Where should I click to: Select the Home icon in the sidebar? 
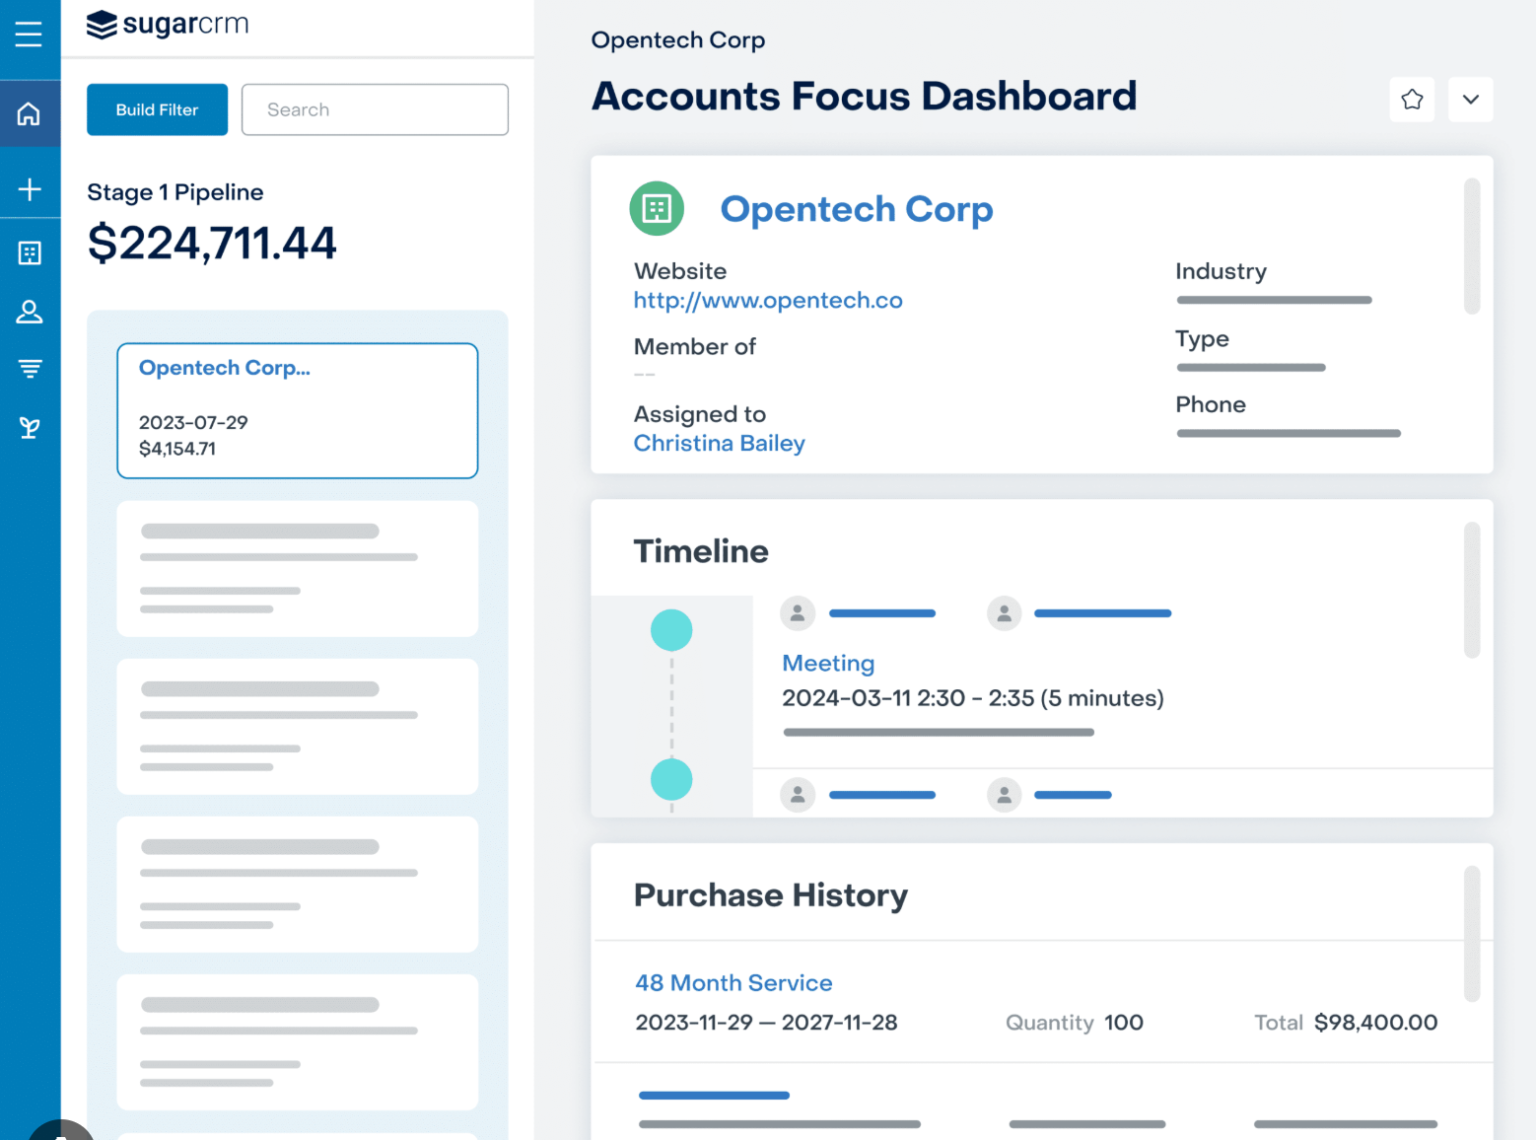pyautogui.click(x=29, y=113)
